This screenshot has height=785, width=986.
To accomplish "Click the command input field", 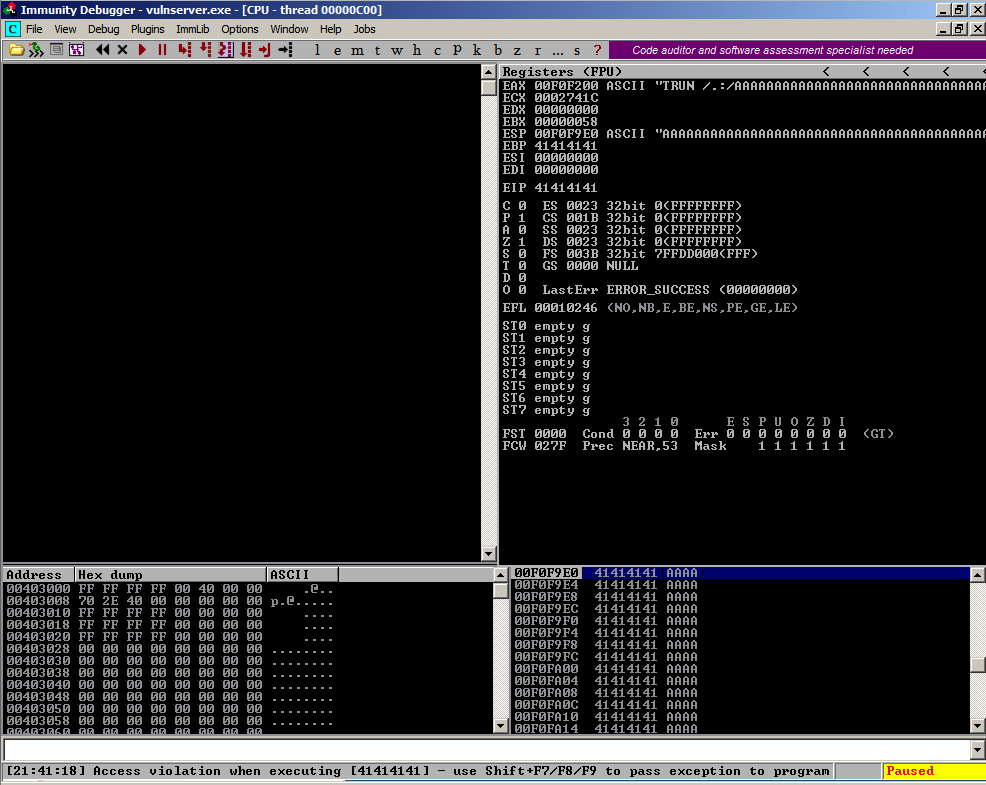I will tap(487, 749).
